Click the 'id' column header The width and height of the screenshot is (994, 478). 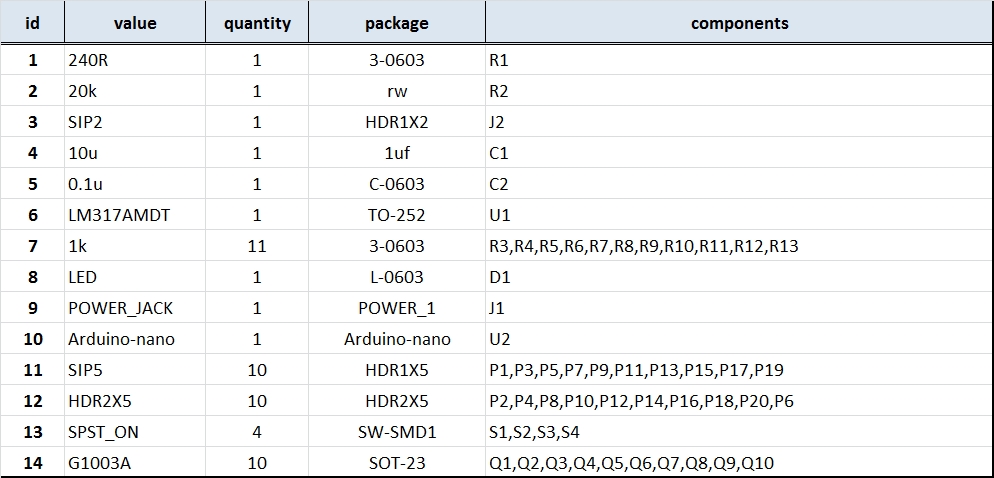coord(32,23)
